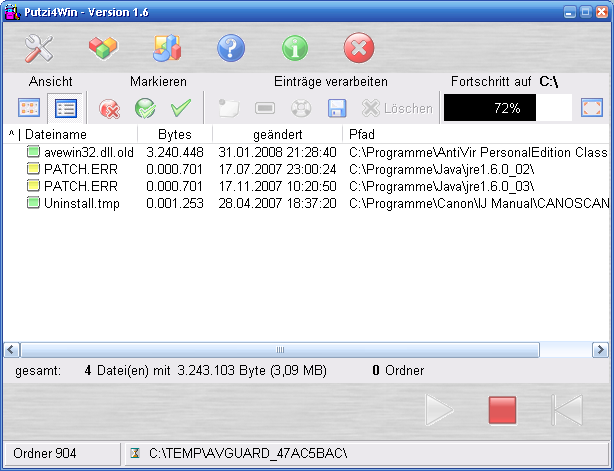This screenshot has width=614, height=471.
Task: Toggle the yellow checkbox of PATCH.ERR in jre1.6.0_03
Action: [33, 185]
